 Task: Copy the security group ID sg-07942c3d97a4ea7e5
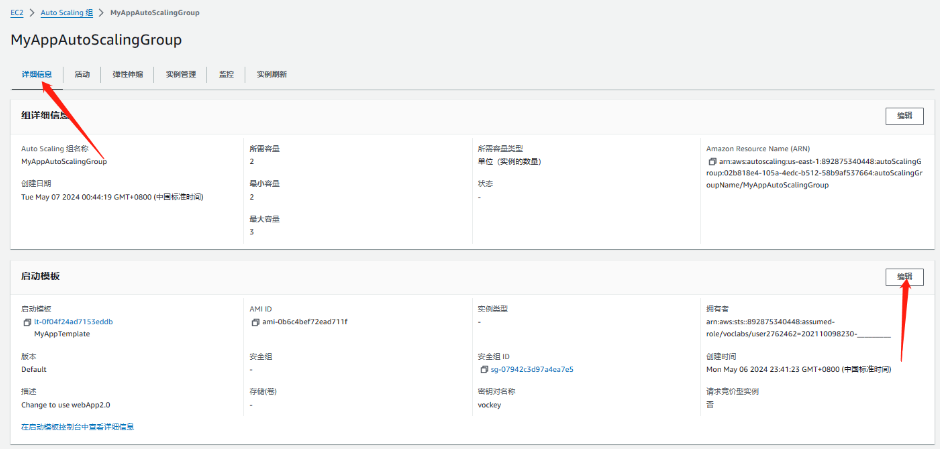tap(484, 369)
